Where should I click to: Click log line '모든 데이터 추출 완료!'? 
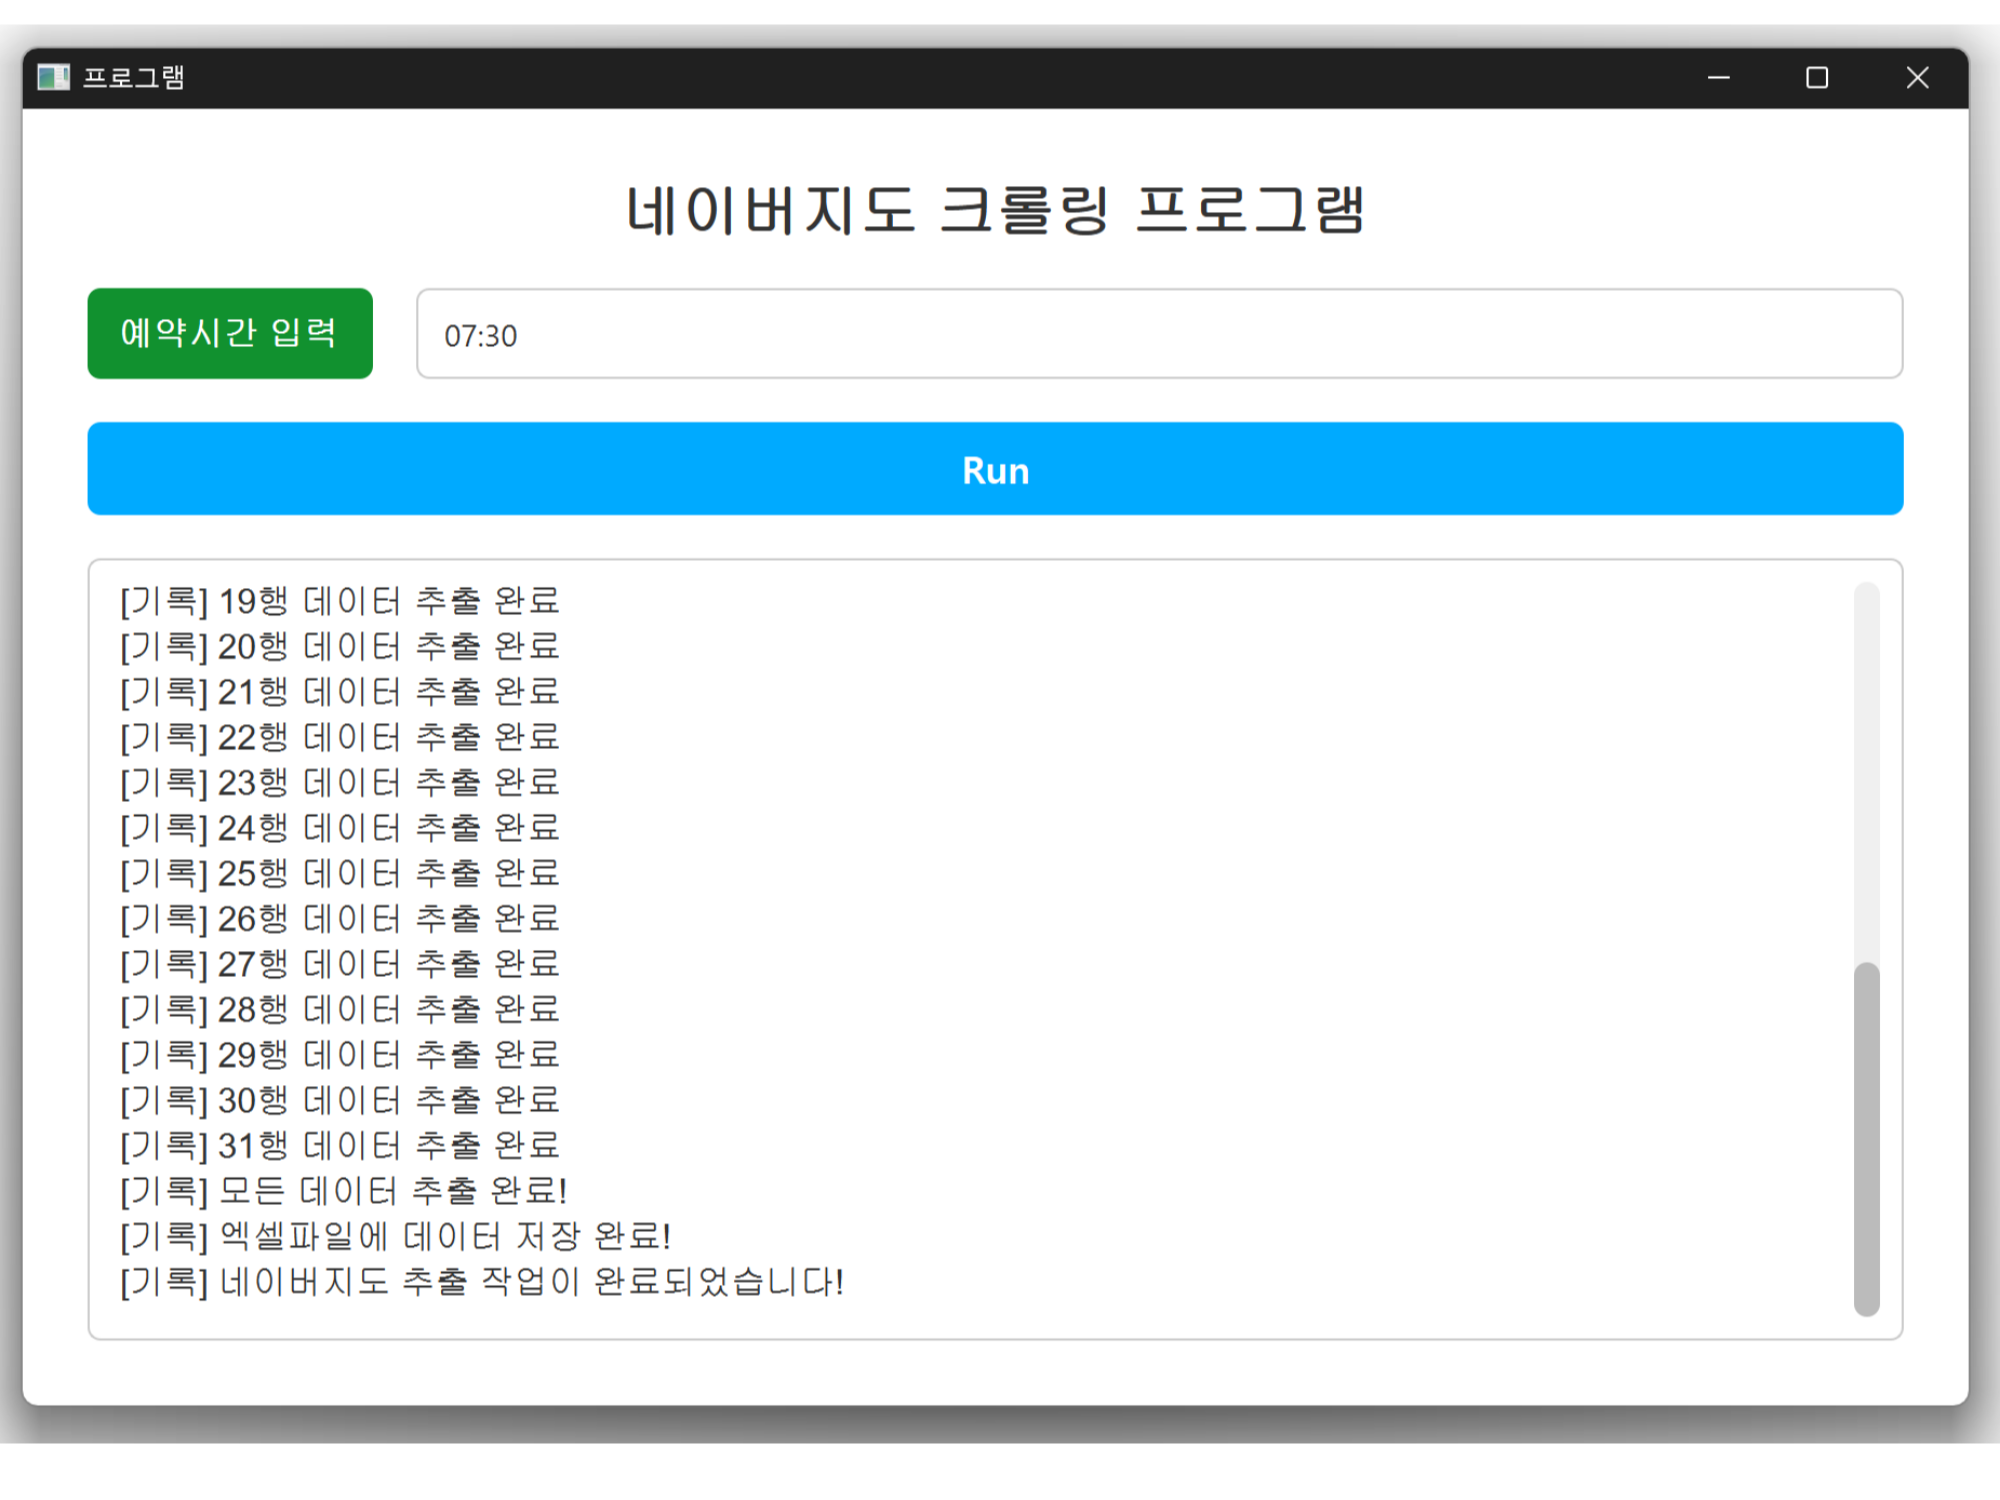pyautogui.click(x=343, y=1190)
